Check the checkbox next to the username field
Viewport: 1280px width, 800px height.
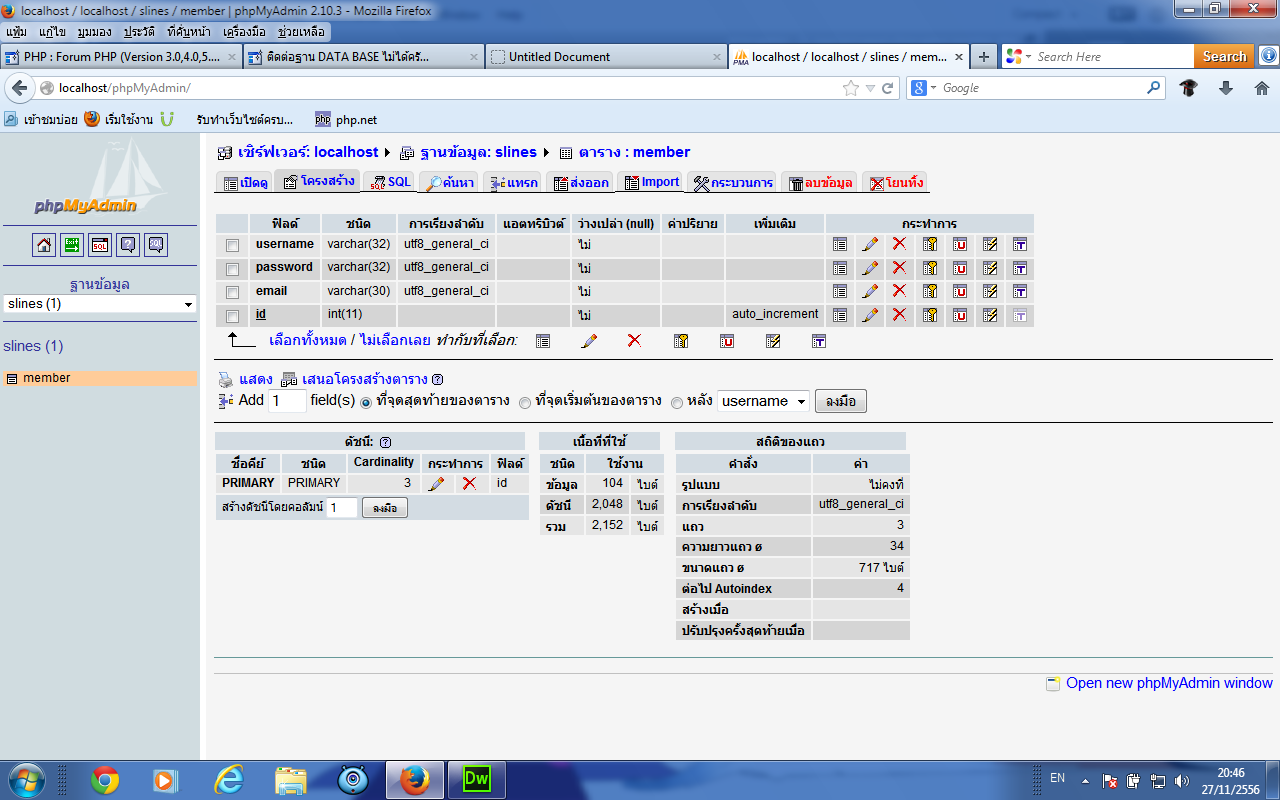tap(232, 244)
